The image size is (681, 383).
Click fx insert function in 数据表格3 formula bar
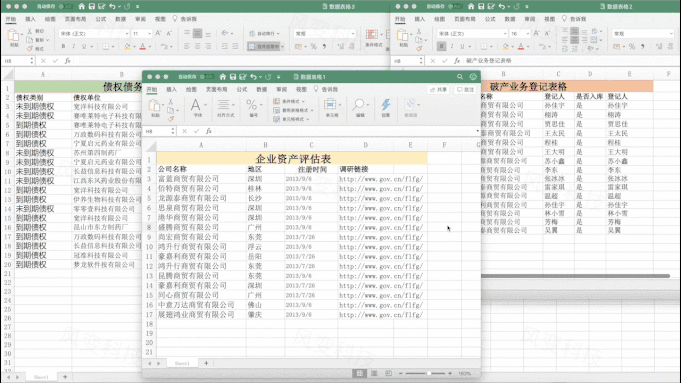pos(68,61)
